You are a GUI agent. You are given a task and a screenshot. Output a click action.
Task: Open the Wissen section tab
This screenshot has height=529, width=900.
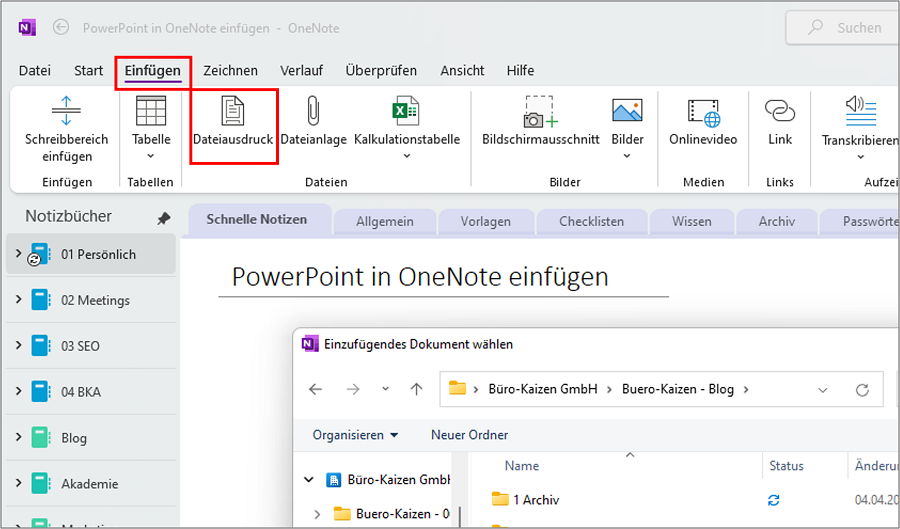tap(692, 221)
